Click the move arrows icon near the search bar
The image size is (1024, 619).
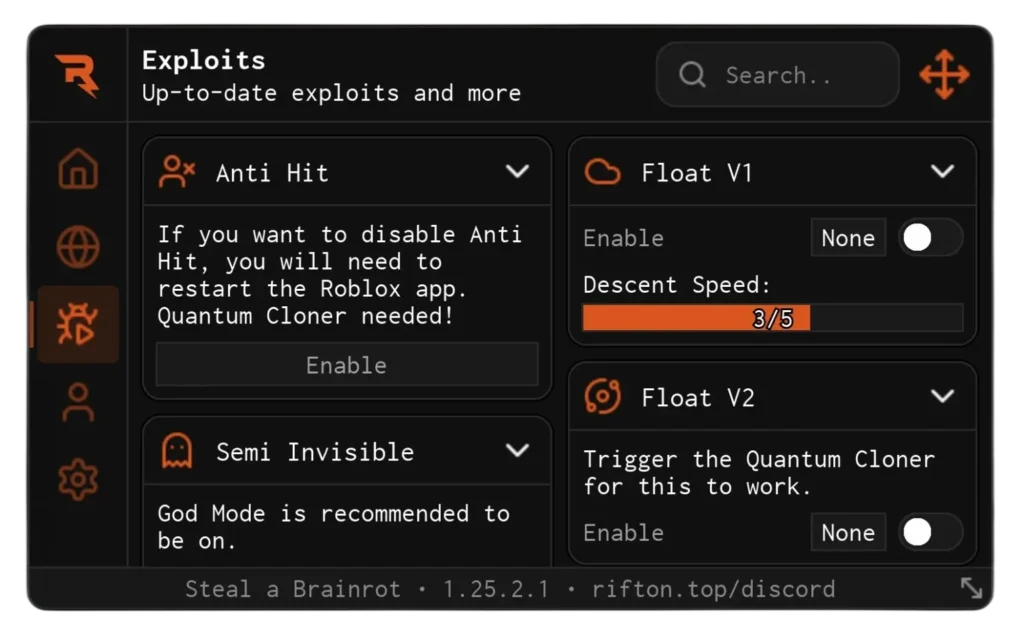944,74
